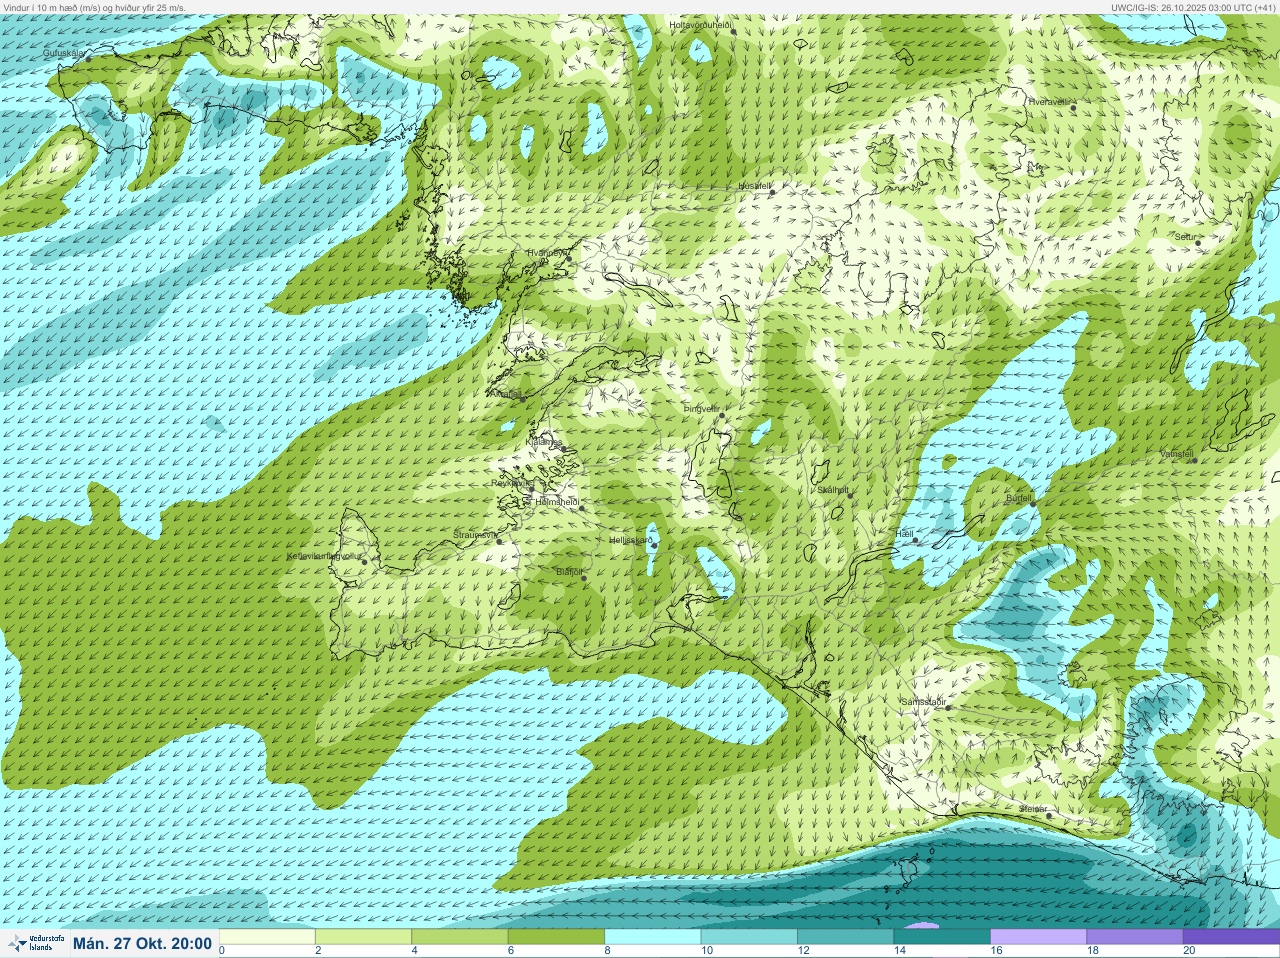Click the legend value 18
Image resolution: width=1280 pixels, height=958 pixels.
pos(1093,950)
